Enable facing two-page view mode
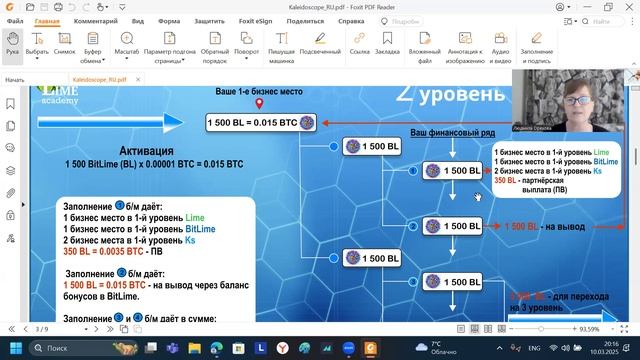The width and height of the screenshot is (640, 360). (488, 329)
